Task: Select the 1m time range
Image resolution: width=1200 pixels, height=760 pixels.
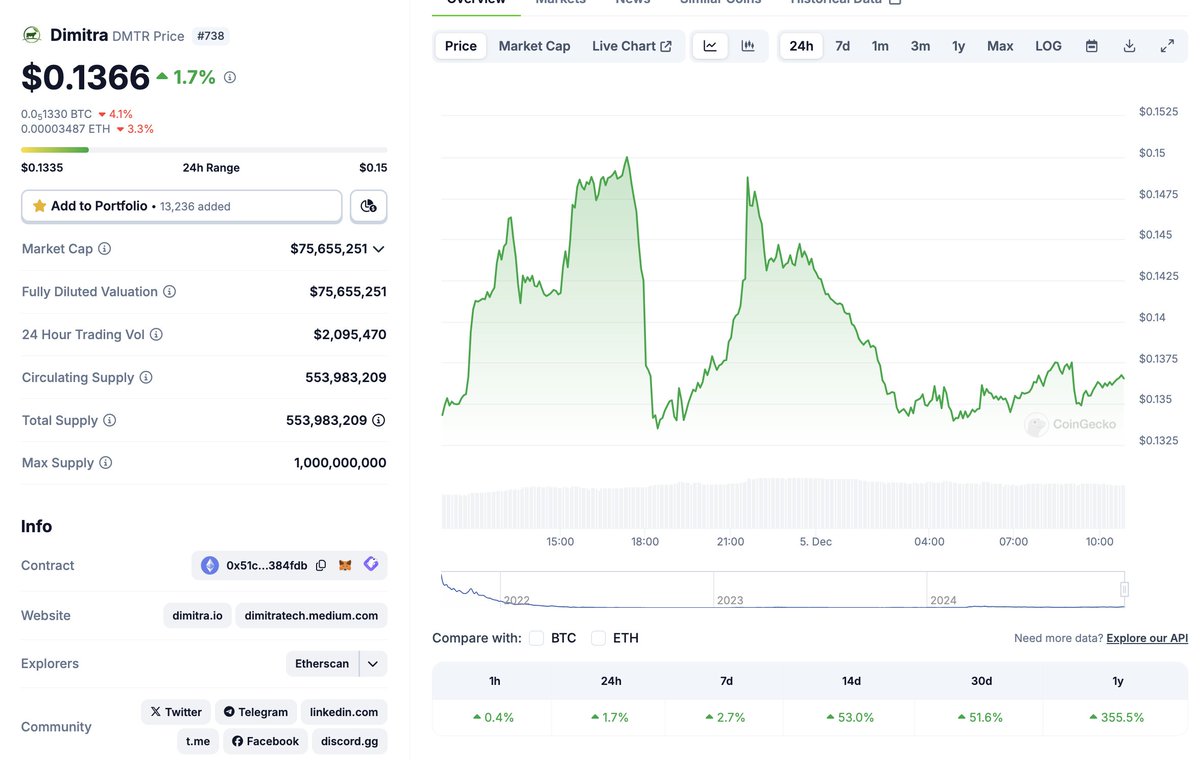Action: 880,46
